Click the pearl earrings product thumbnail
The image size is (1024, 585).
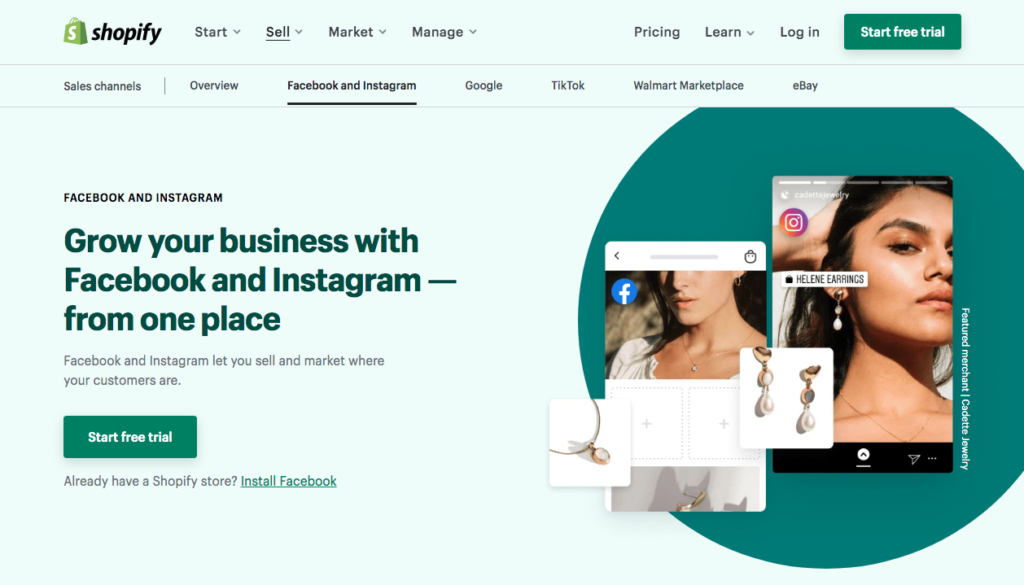(786, 398)
